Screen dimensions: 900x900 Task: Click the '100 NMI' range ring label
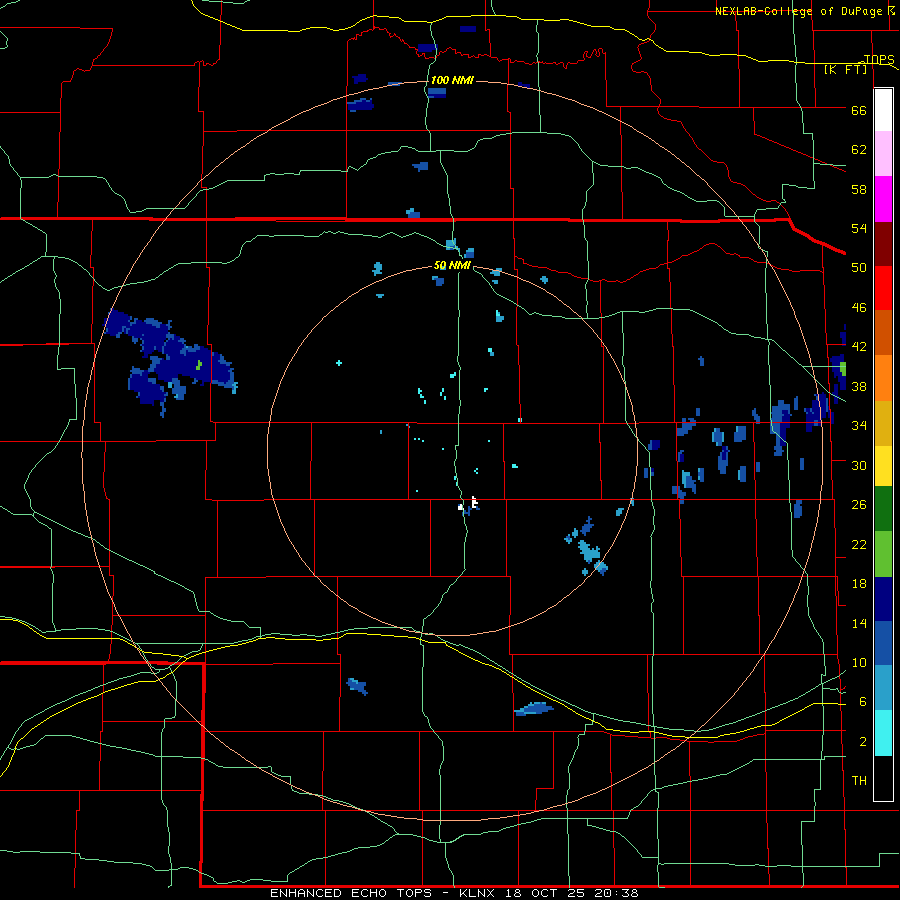coord(452,80)
